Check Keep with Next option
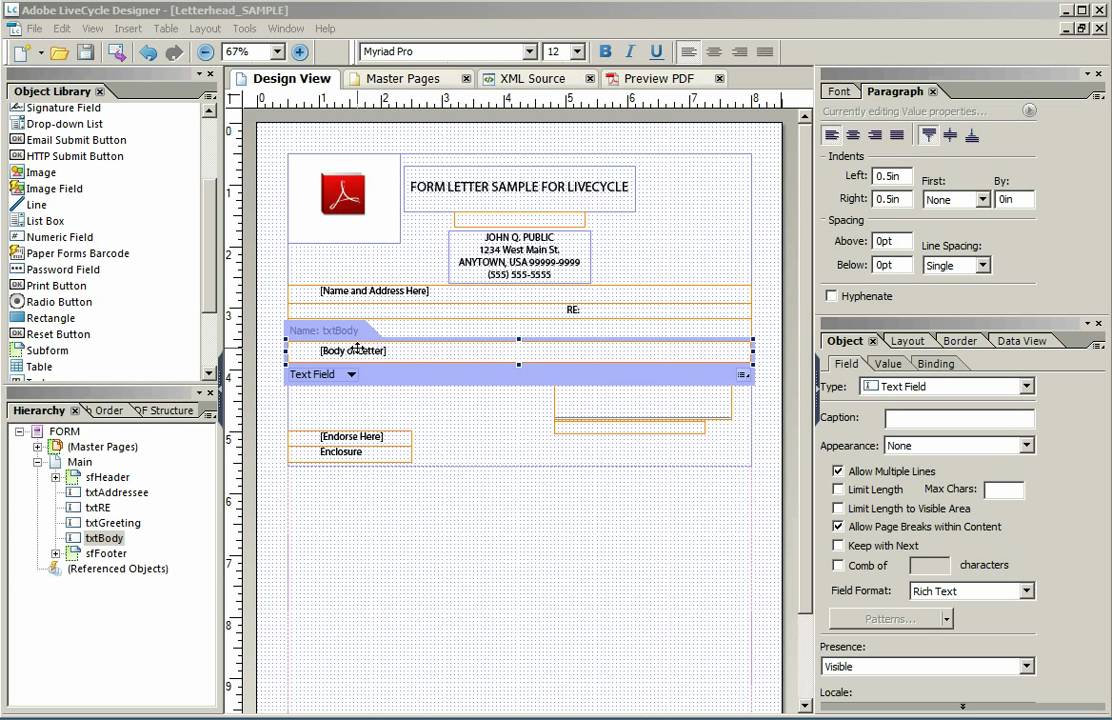Viewport: 1112px width, 720px height. (x=838, y=545)
